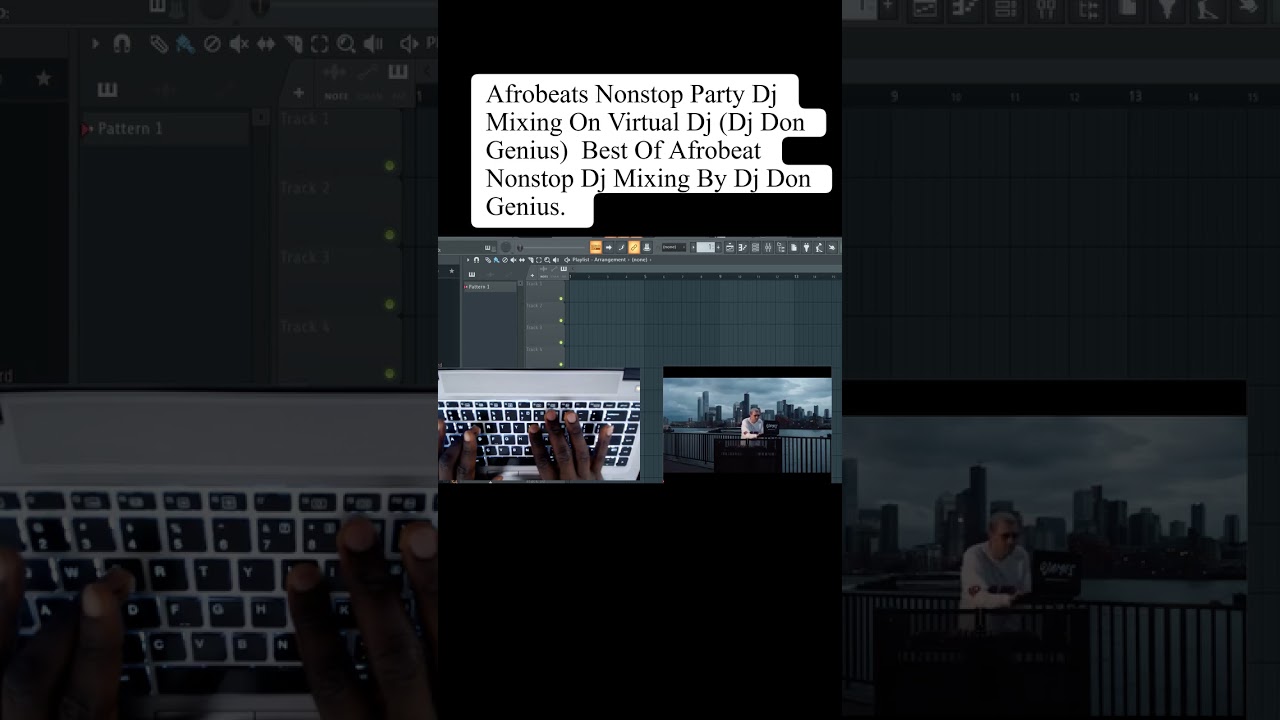Toggle Track 1 green mute dot in dimmed left background
Image resolution: width=1280 pixels, height=720 pixels.
pos(390,165)
